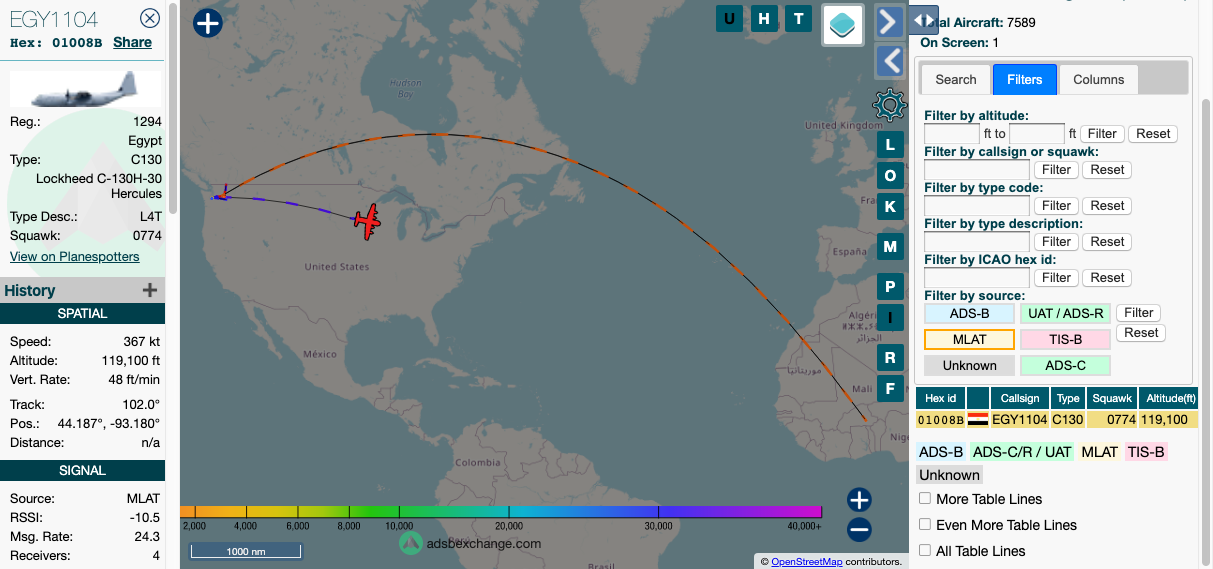Toggle the L map button

point(890,144)
